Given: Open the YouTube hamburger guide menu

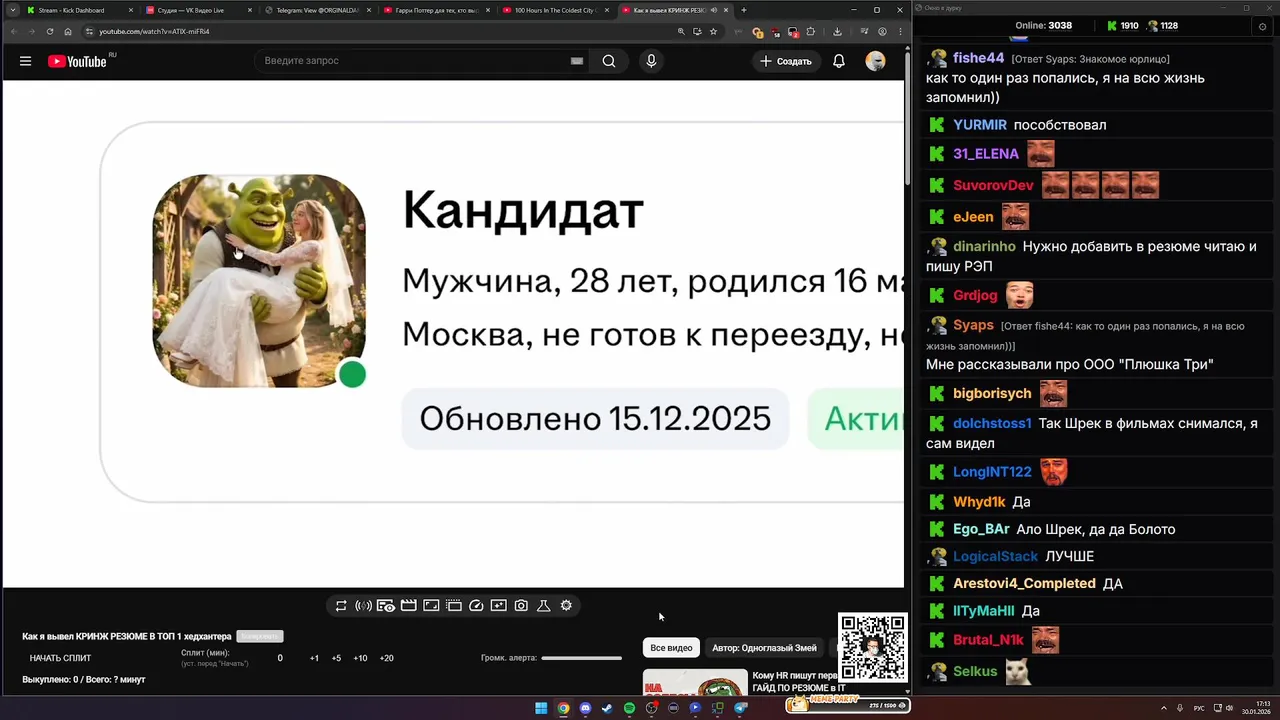Looking at the screenshot, I should tap(25, 61).
